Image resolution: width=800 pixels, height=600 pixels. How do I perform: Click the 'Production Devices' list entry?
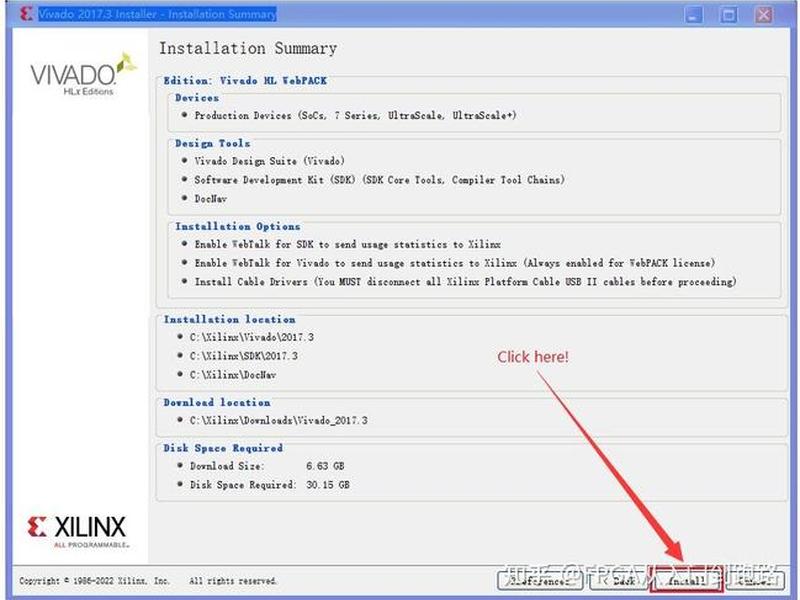(x=355, y=115)
